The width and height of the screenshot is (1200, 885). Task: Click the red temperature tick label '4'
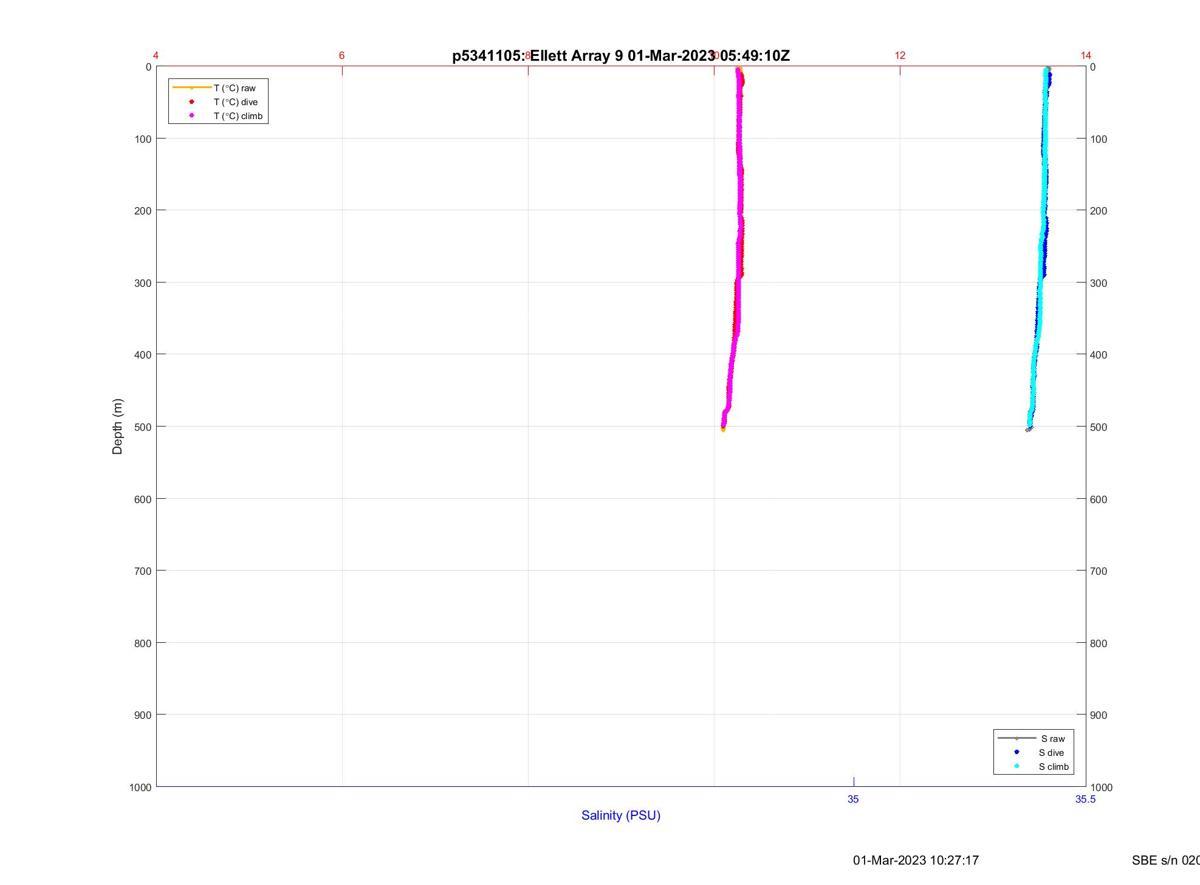156,55
